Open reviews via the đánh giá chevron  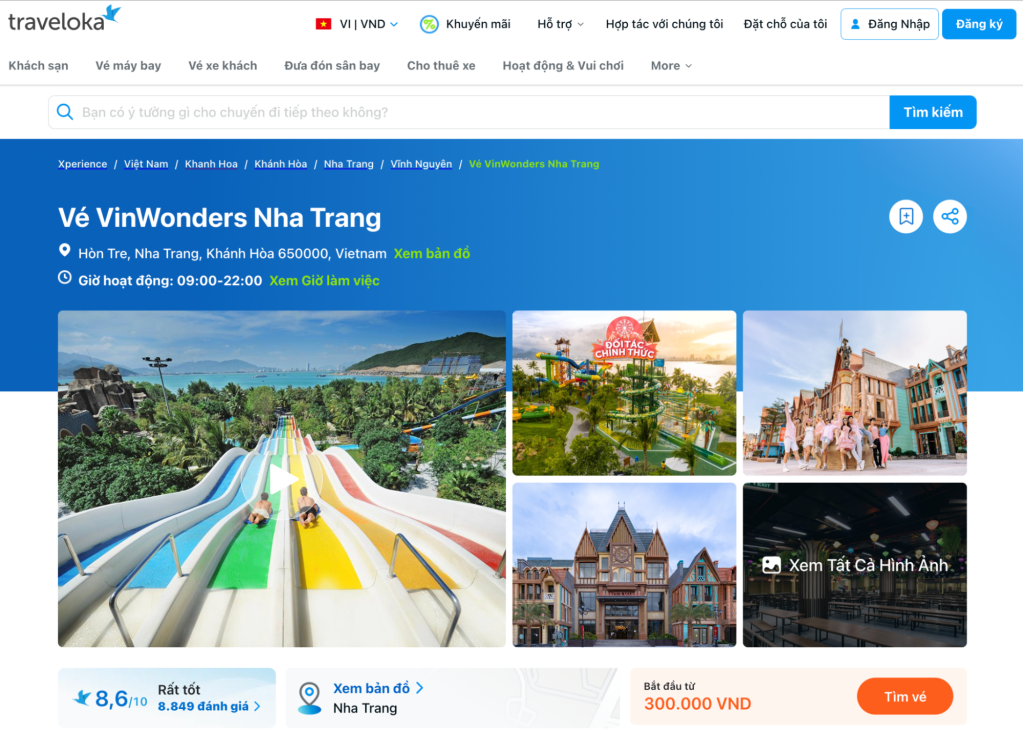click(258, 706)
